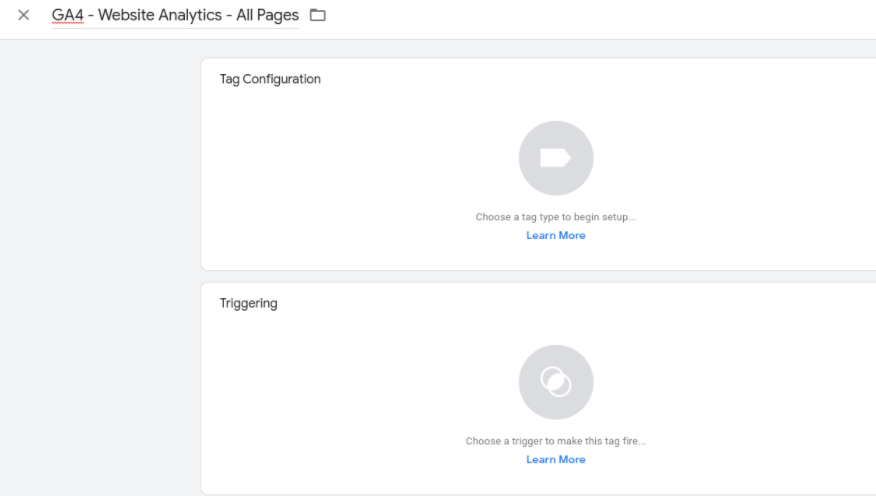876x496 pixels.
Task: Click the underlined word GA4 in title
Action: point(67,16)
